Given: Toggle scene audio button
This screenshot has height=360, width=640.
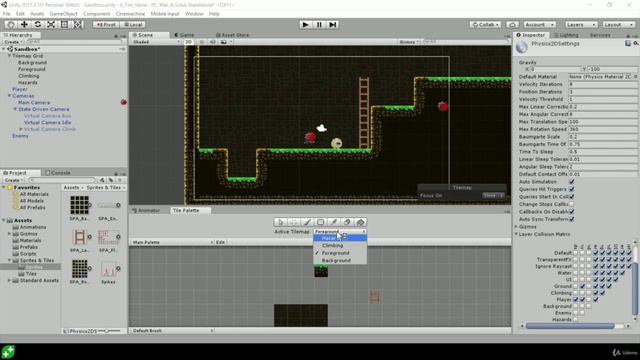Looking at the screenshot, I should 212,42.
